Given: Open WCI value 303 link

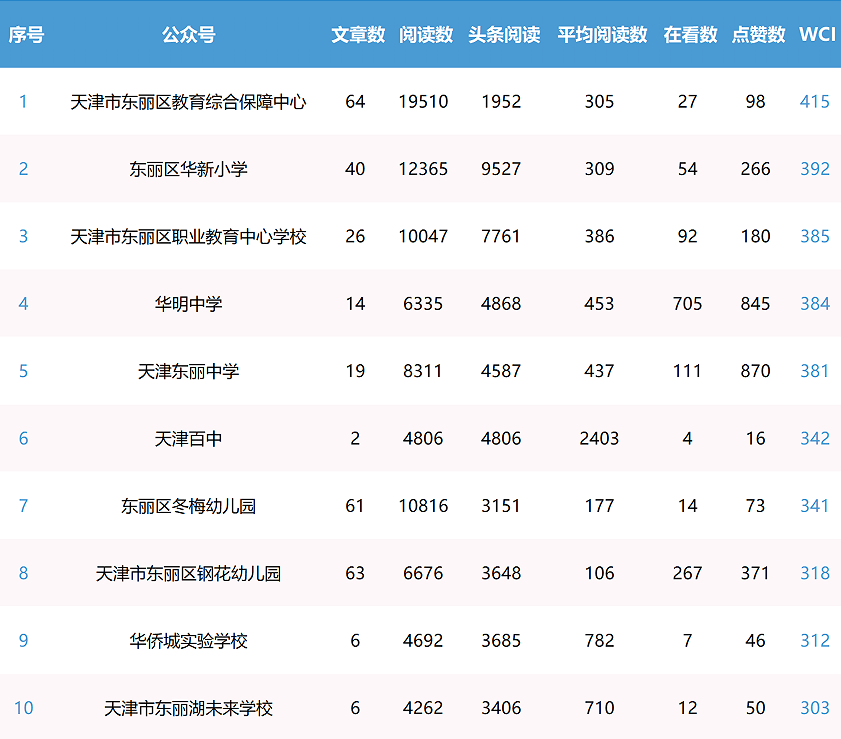Looking at the screenshot, I should click(815, 708).
